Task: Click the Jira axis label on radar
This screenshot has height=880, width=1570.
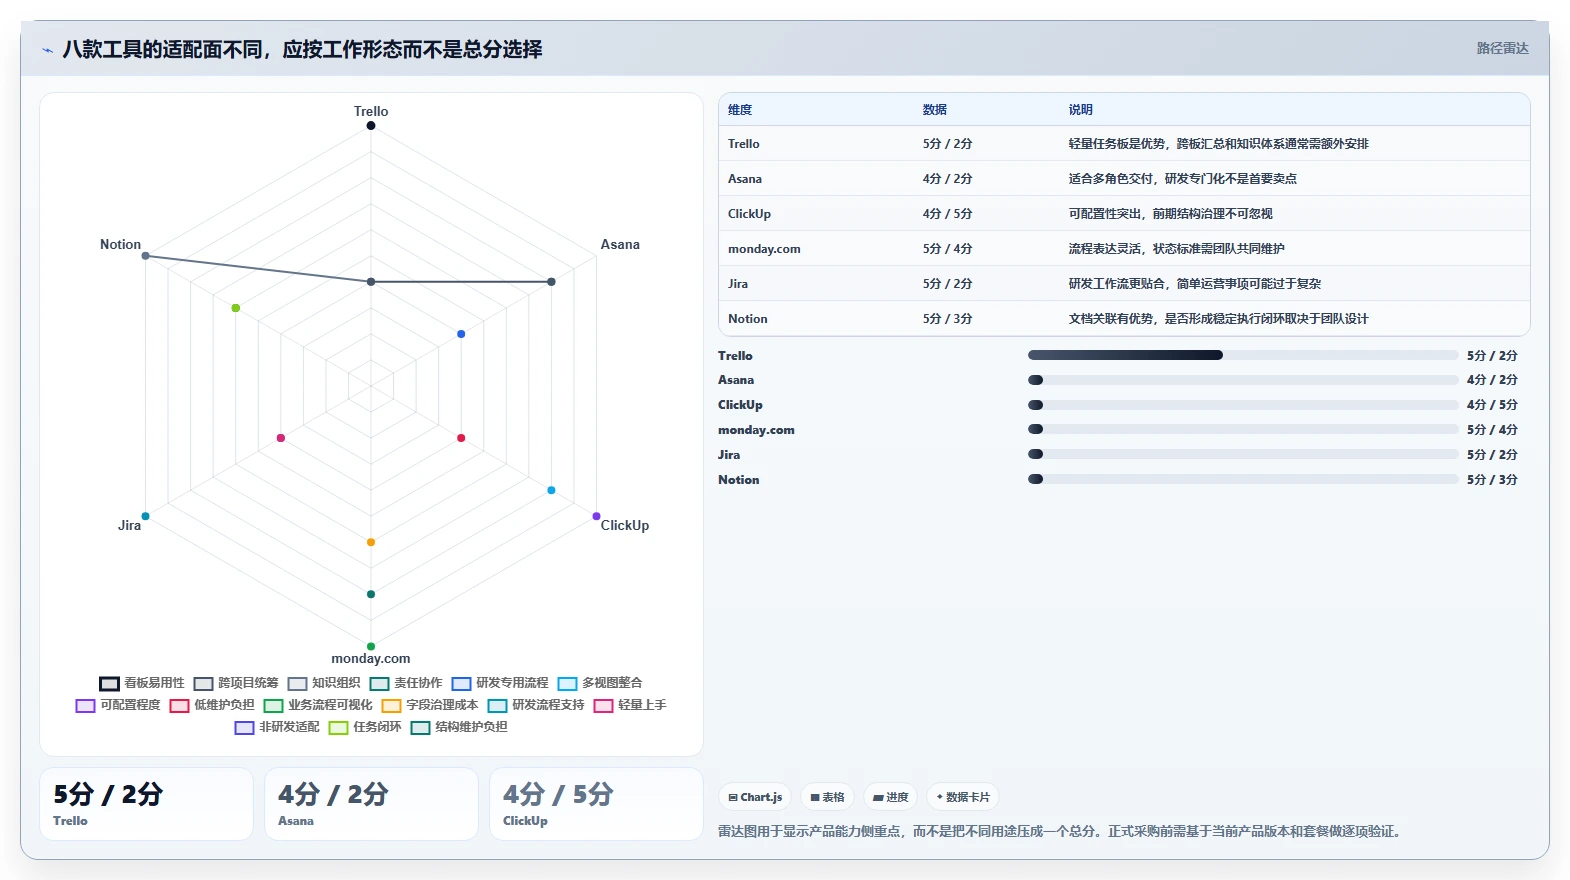Action: [130, 526]
